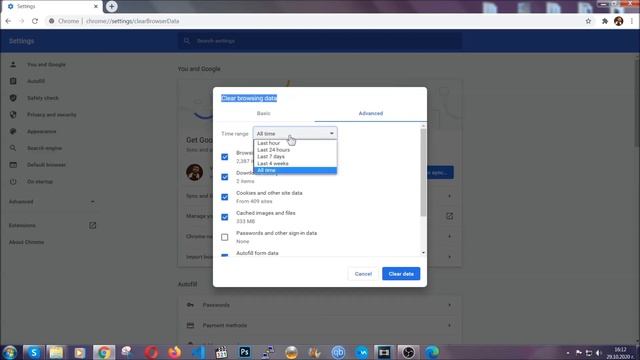This screenshot has width=640, height=360.
Task: Open OBS Studio from the taskbar
Action: point(408,352)
